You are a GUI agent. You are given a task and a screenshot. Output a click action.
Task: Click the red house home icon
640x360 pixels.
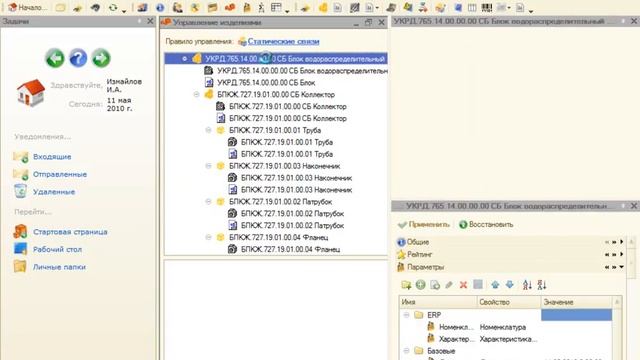point(31,93)
